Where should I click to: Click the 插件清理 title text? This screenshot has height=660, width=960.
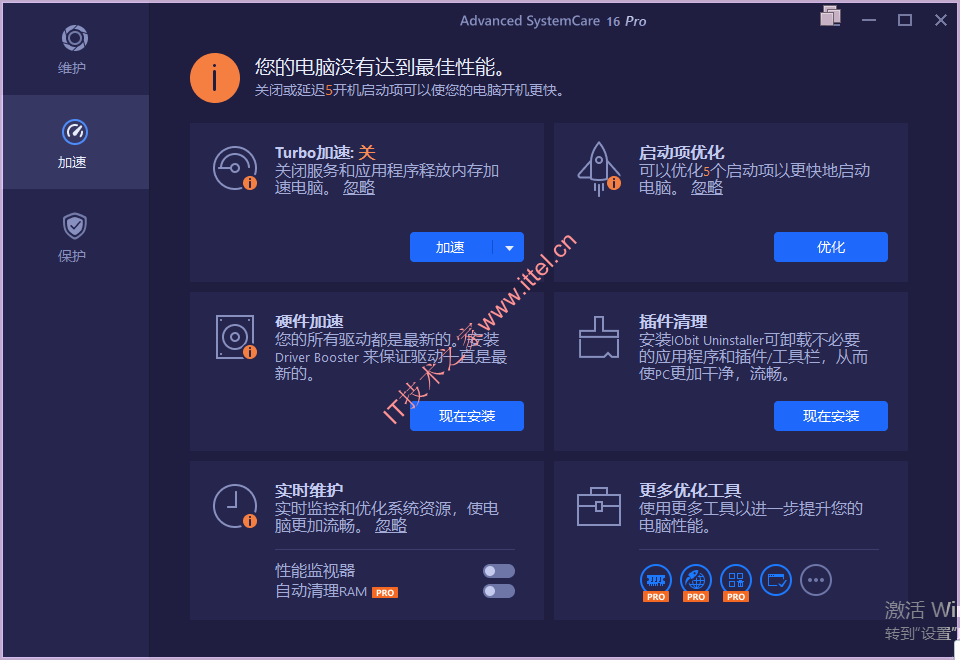673,321
